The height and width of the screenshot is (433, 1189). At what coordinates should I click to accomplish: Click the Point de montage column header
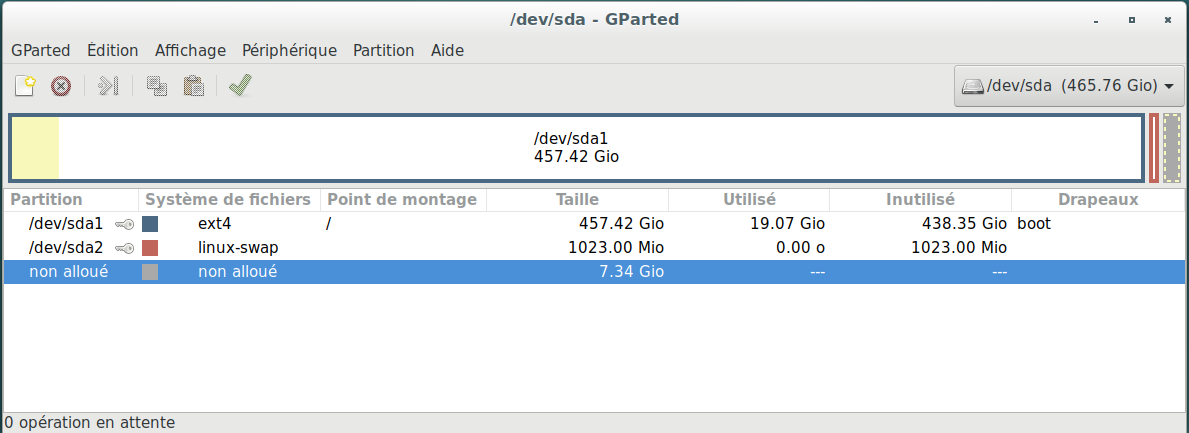402,200
